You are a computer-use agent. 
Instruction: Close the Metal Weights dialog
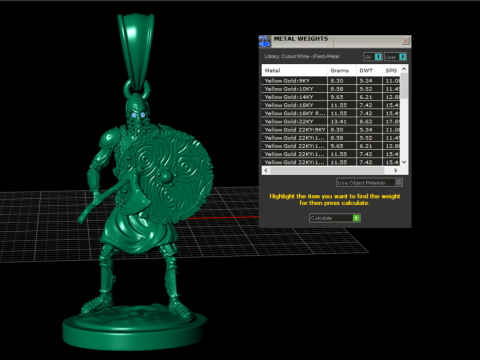point(405,41)
